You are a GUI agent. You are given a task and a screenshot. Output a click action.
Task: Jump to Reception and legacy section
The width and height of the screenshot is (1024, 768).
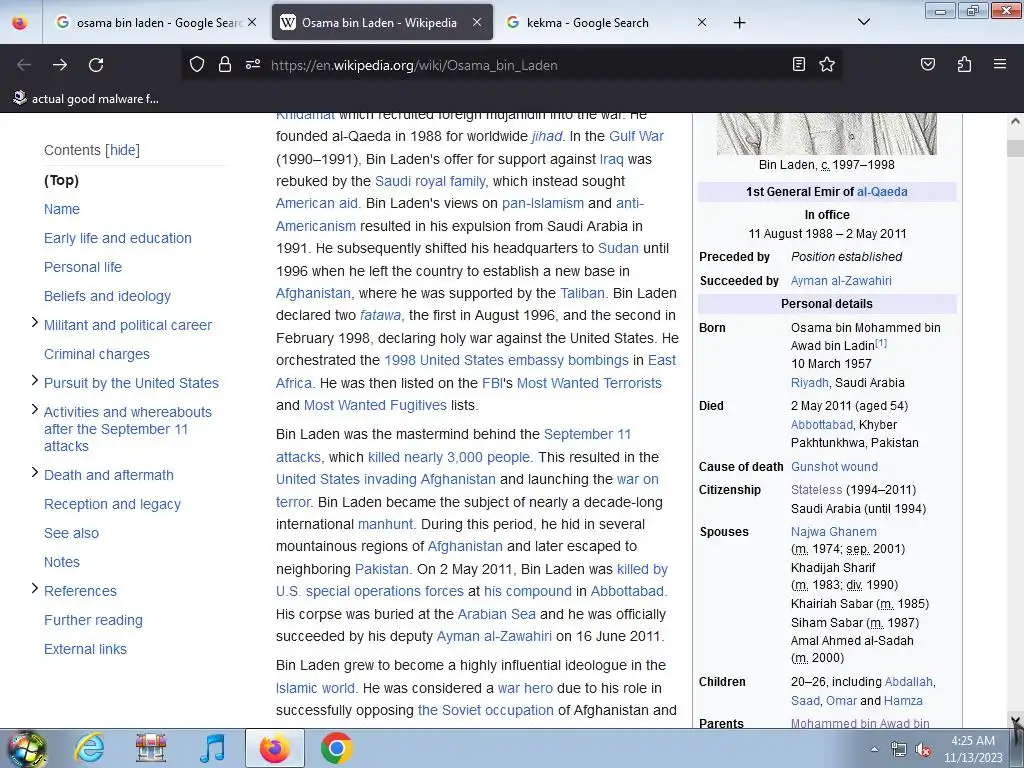112,504
